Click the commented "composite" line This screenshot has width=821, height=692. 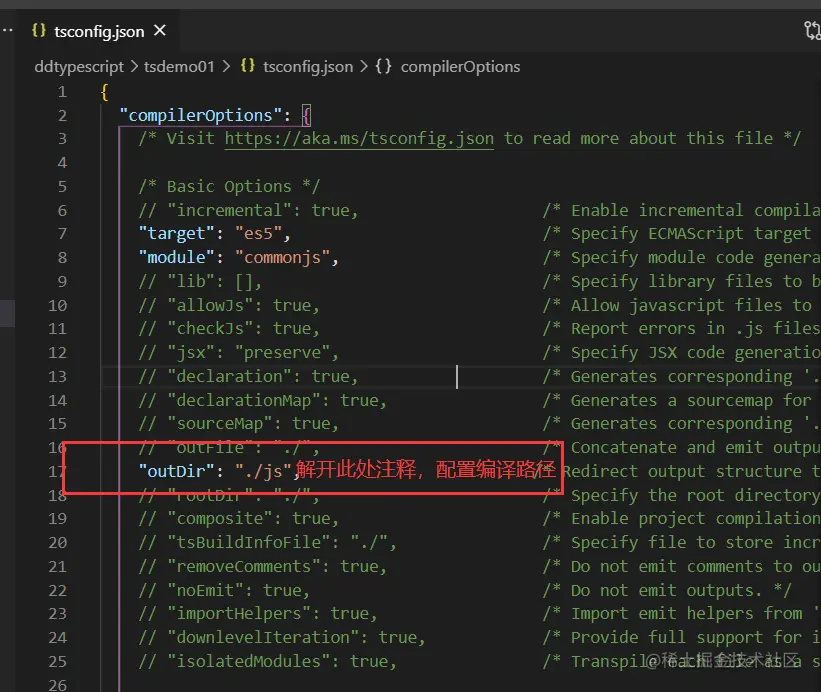tap(239, 518)
